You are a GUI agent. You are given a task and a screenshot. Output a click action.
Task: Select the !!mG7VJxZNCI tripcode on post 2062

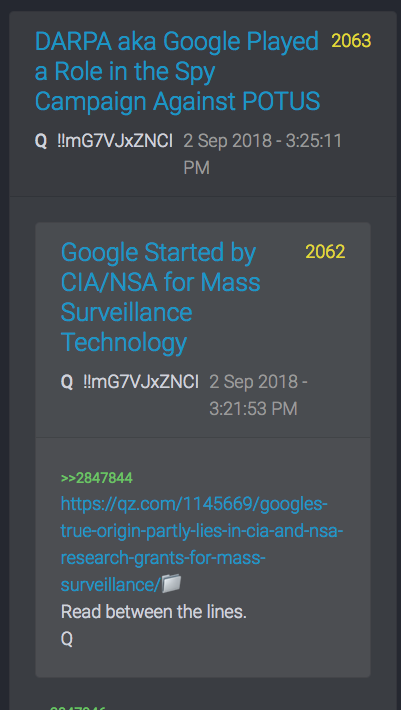[141, 382]
